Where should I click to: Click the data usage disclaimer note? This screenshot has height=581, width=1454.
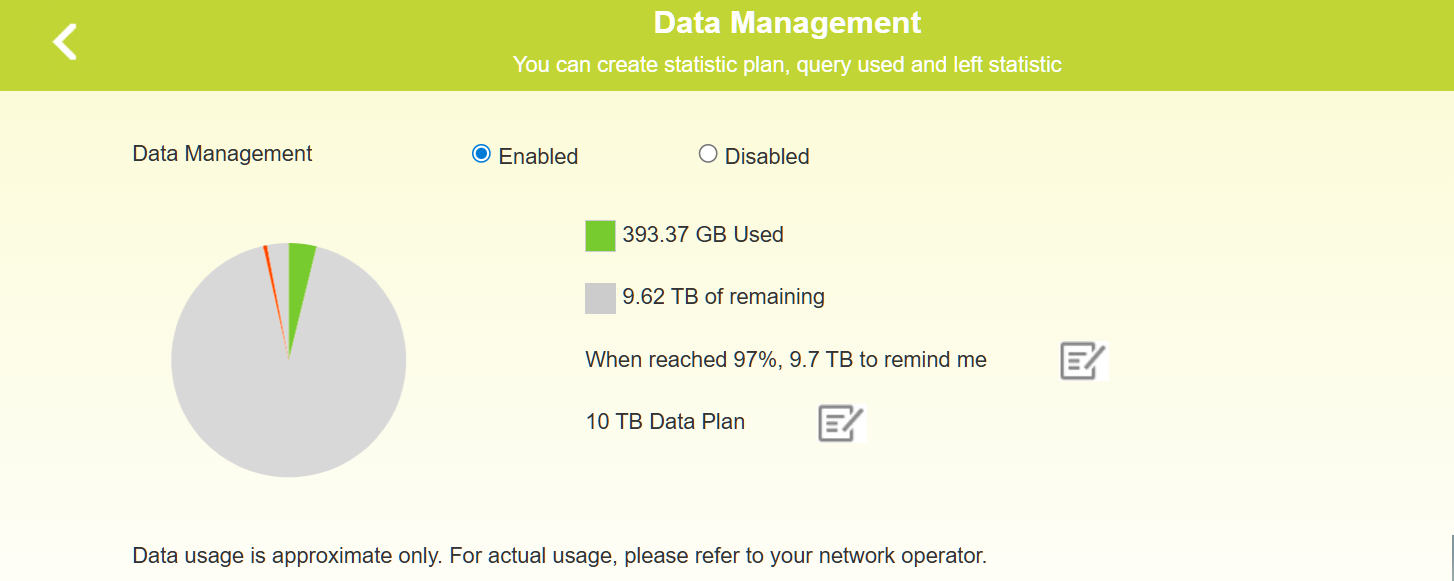tap(559, 556)
